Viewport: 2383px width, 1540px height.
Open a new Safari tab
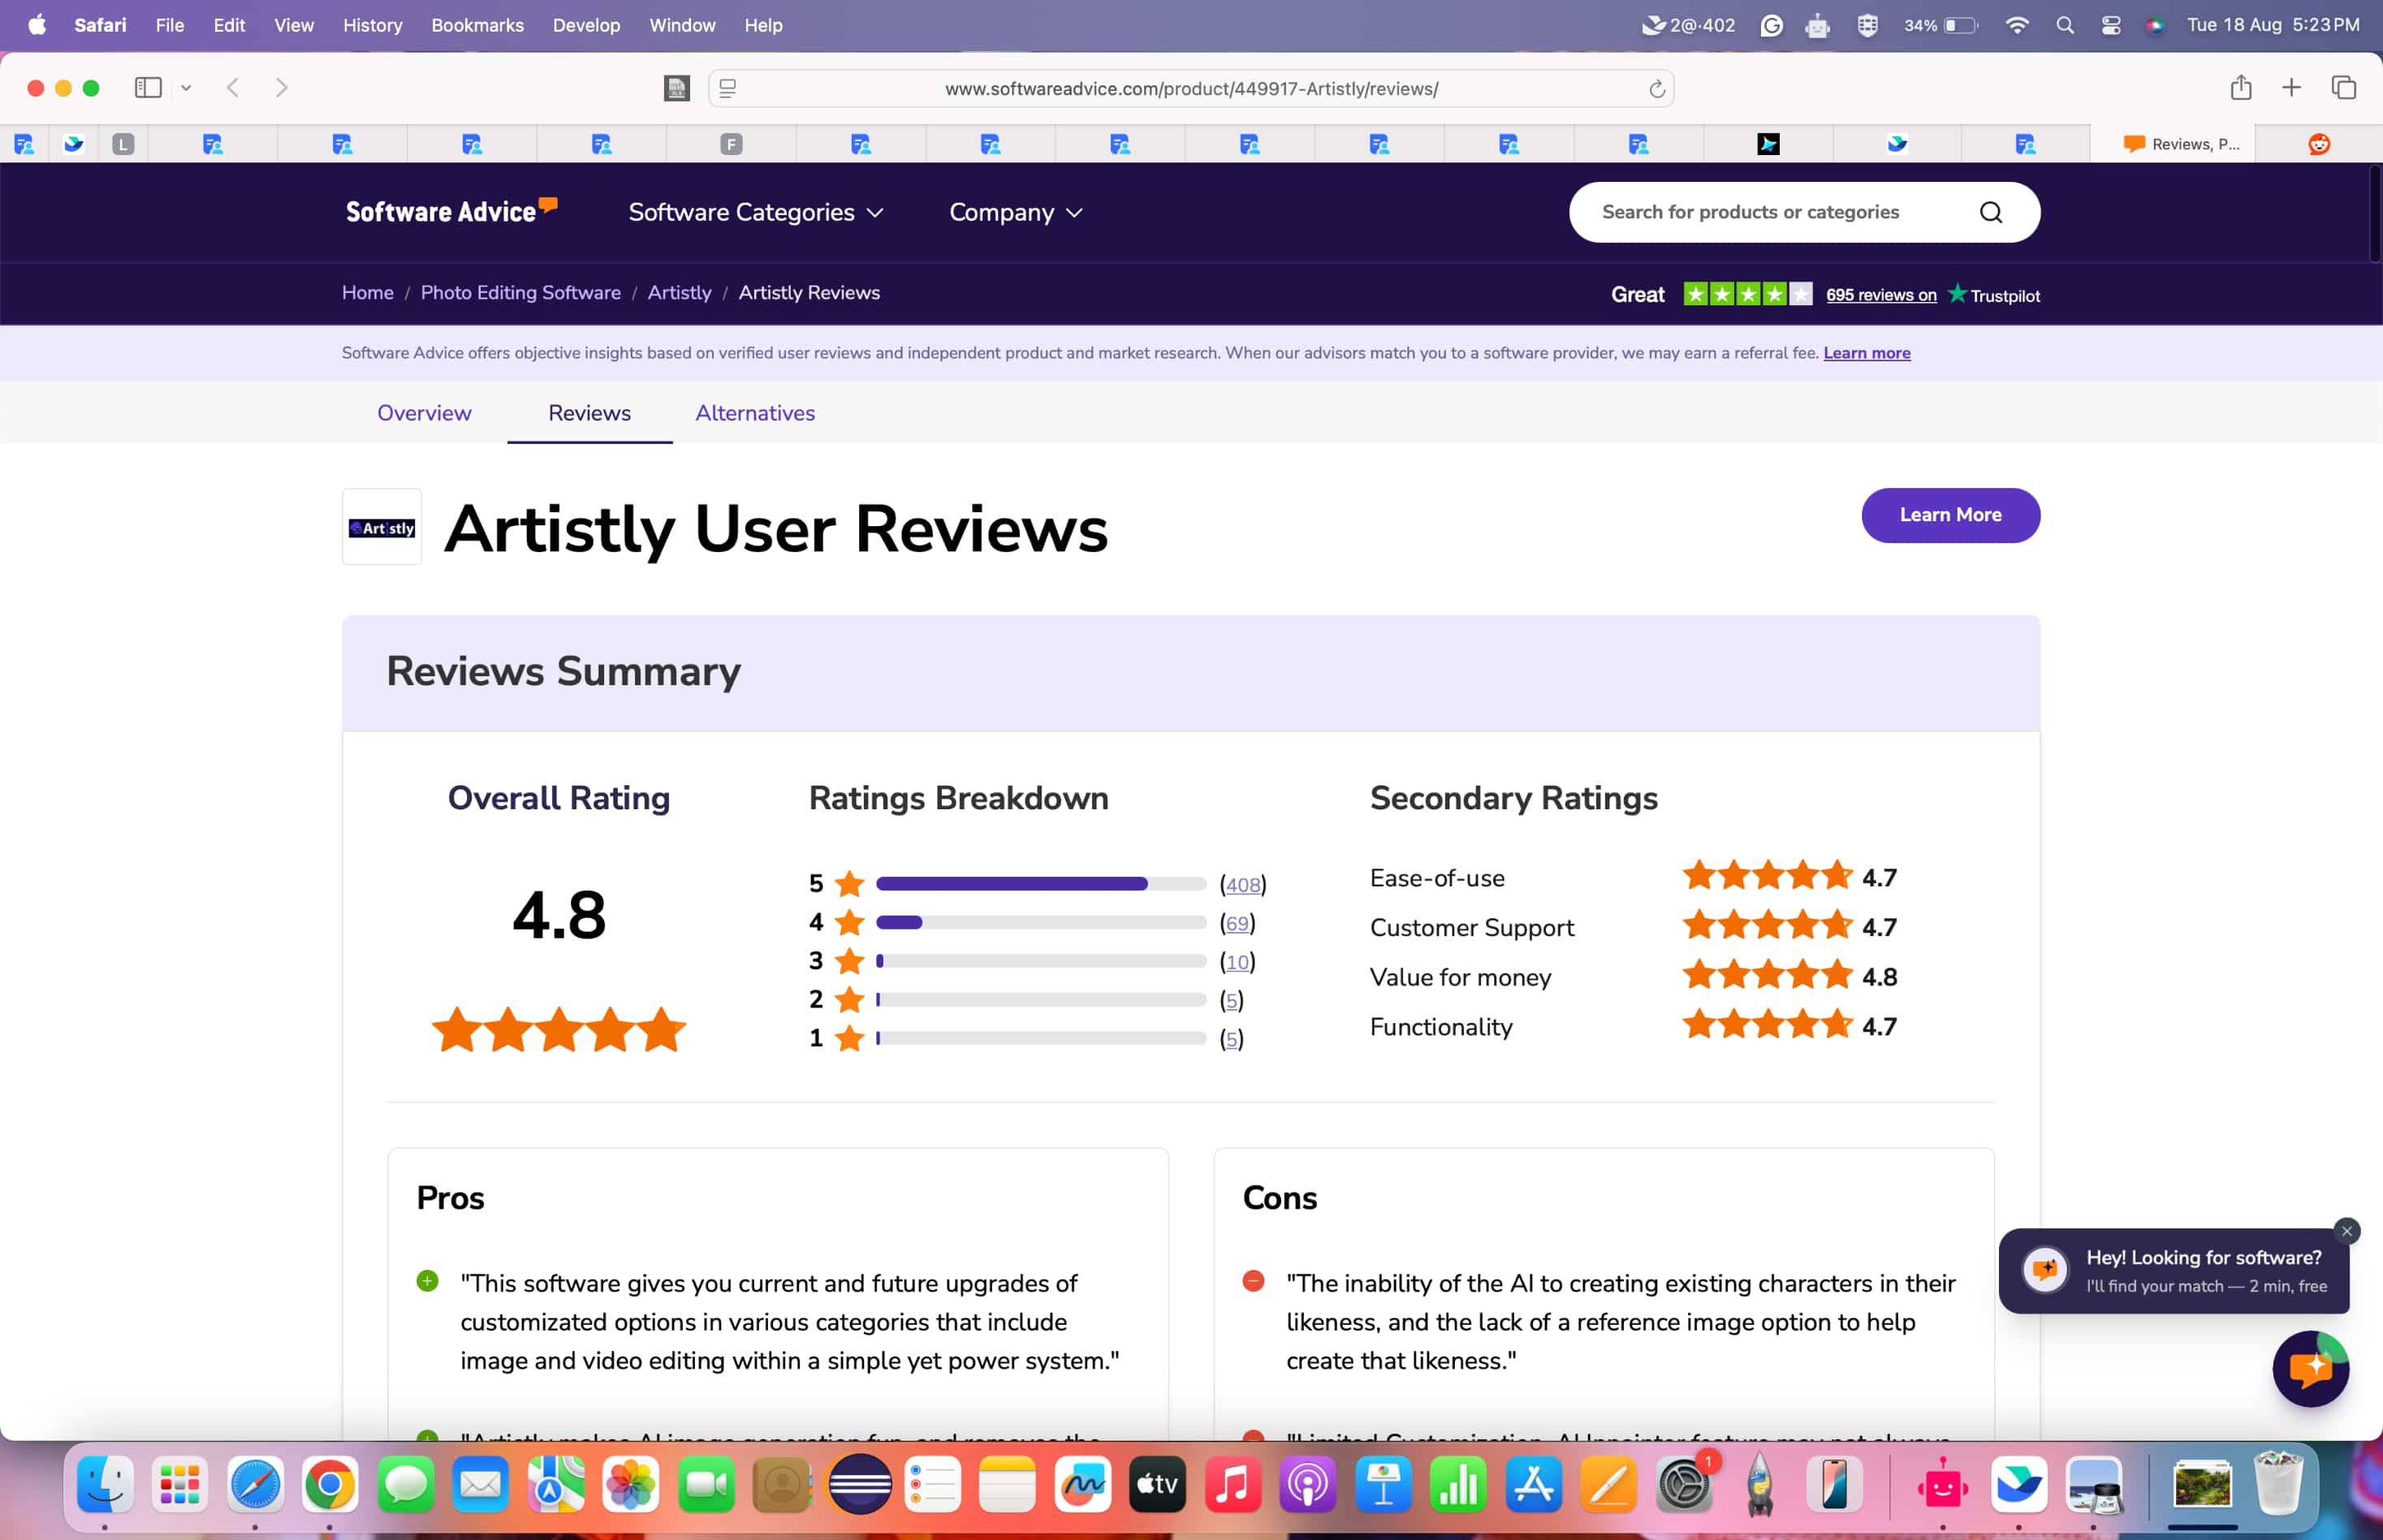tap(2291, 88)
